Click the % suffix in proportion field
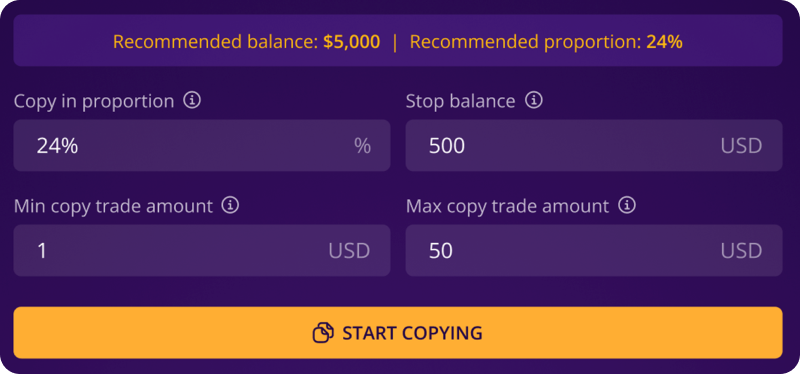 click(x=362, y=146)
